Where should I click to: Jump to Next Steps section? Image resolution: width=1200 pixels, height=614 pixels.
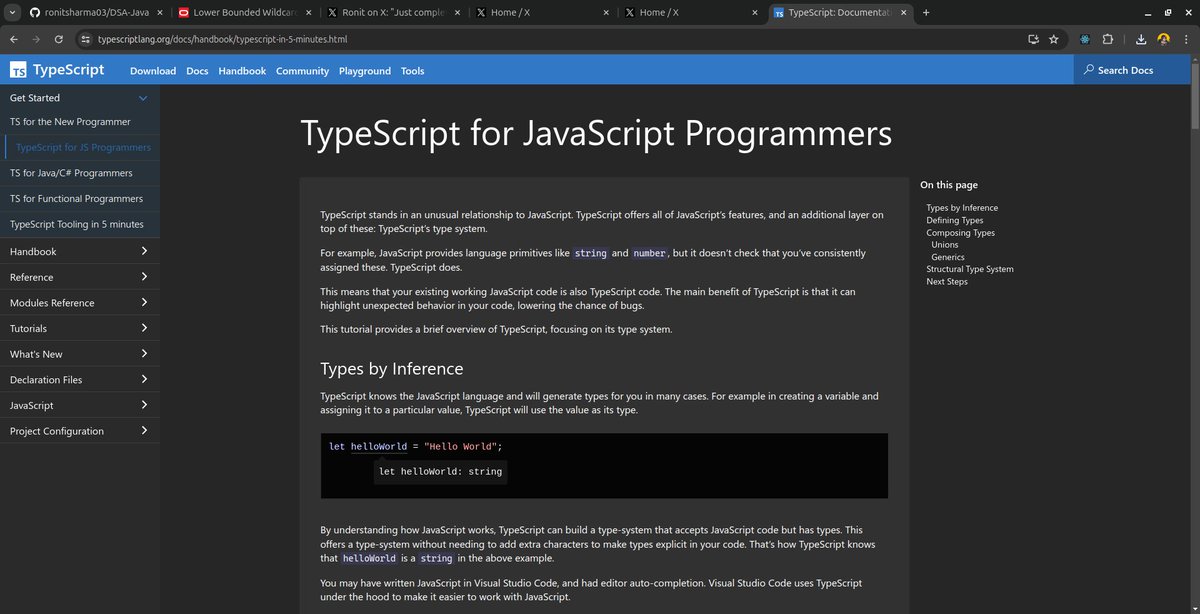(947, 282)
